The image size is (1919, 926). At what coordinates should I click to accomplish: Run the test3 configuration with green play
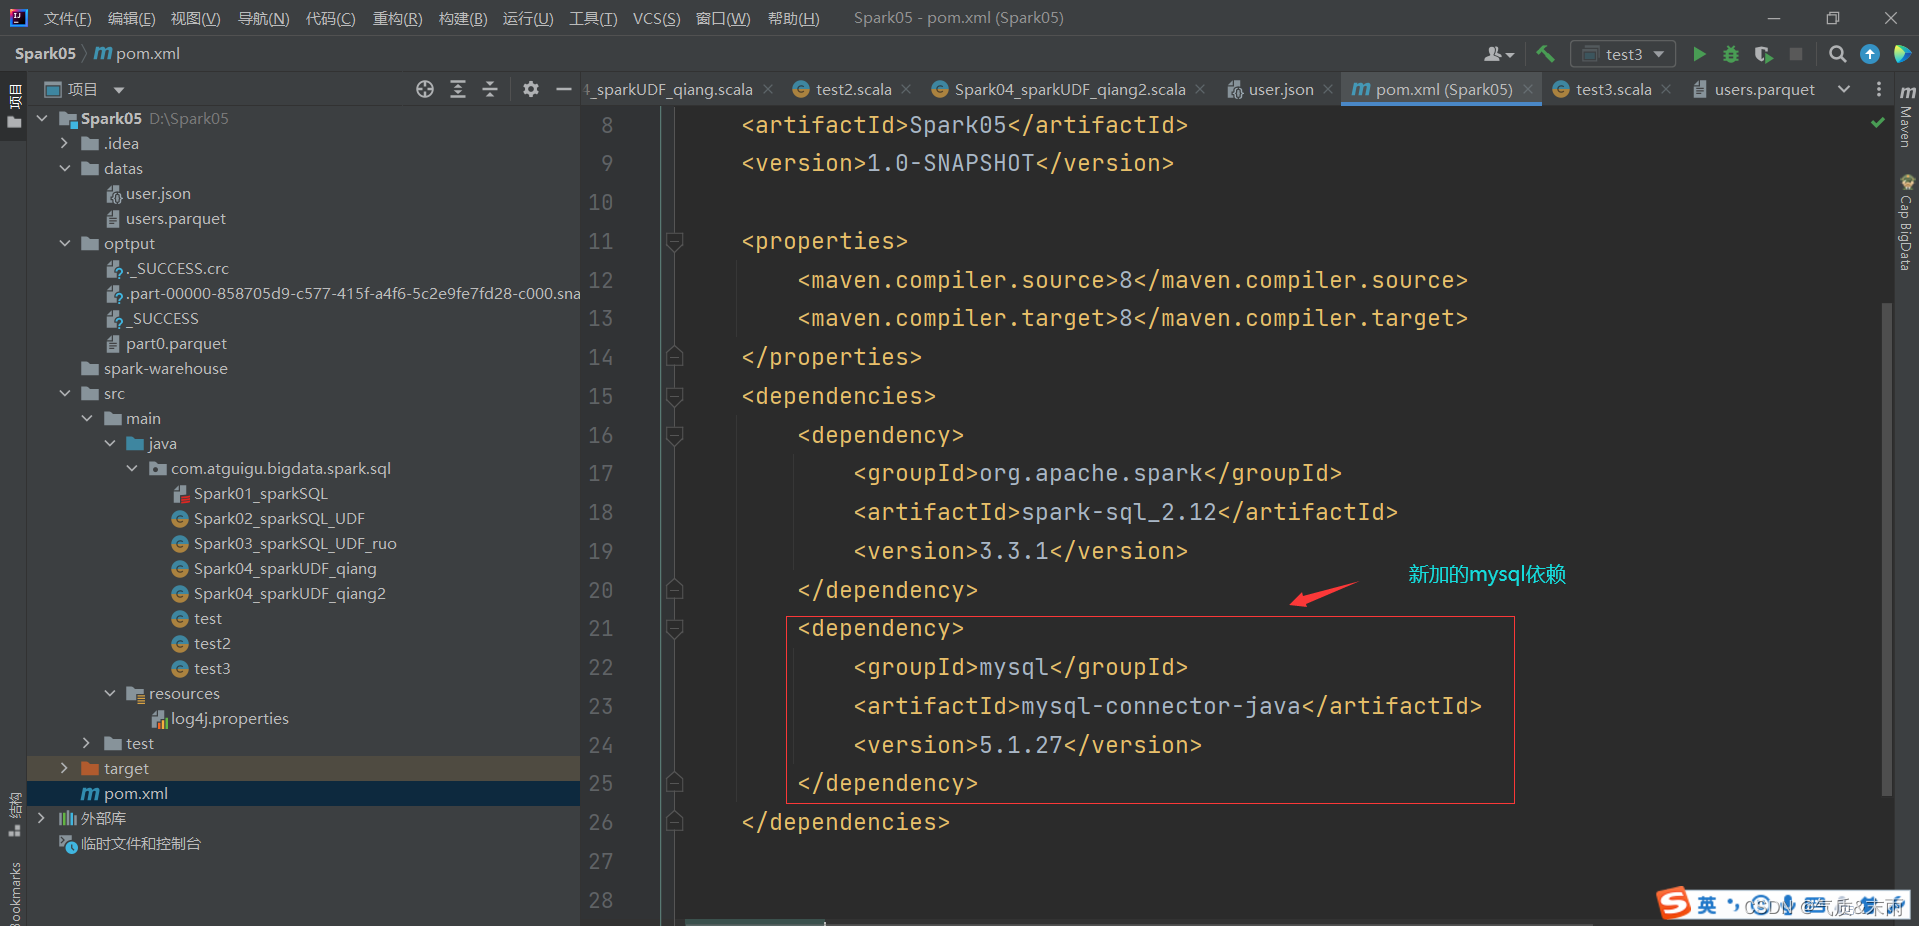(x=1699, y=54)
